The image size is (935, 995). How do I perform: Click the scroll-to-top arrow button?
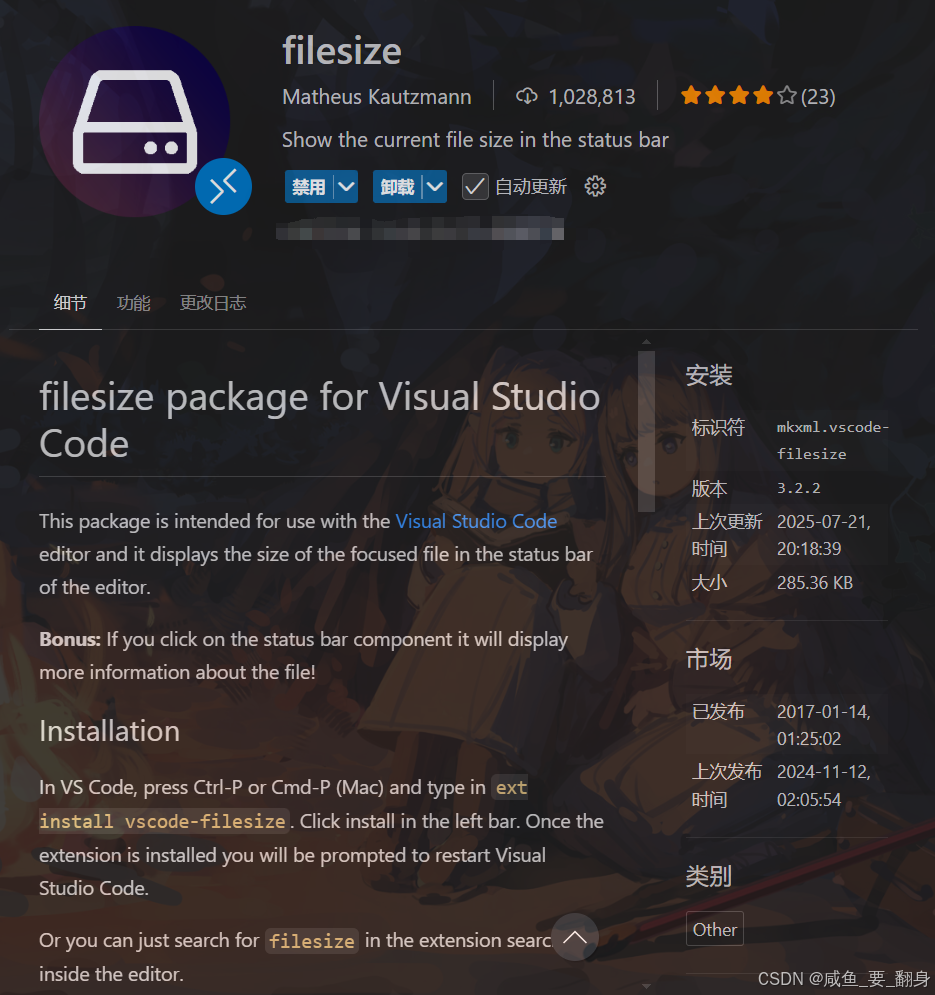click(x=575, y=937)
